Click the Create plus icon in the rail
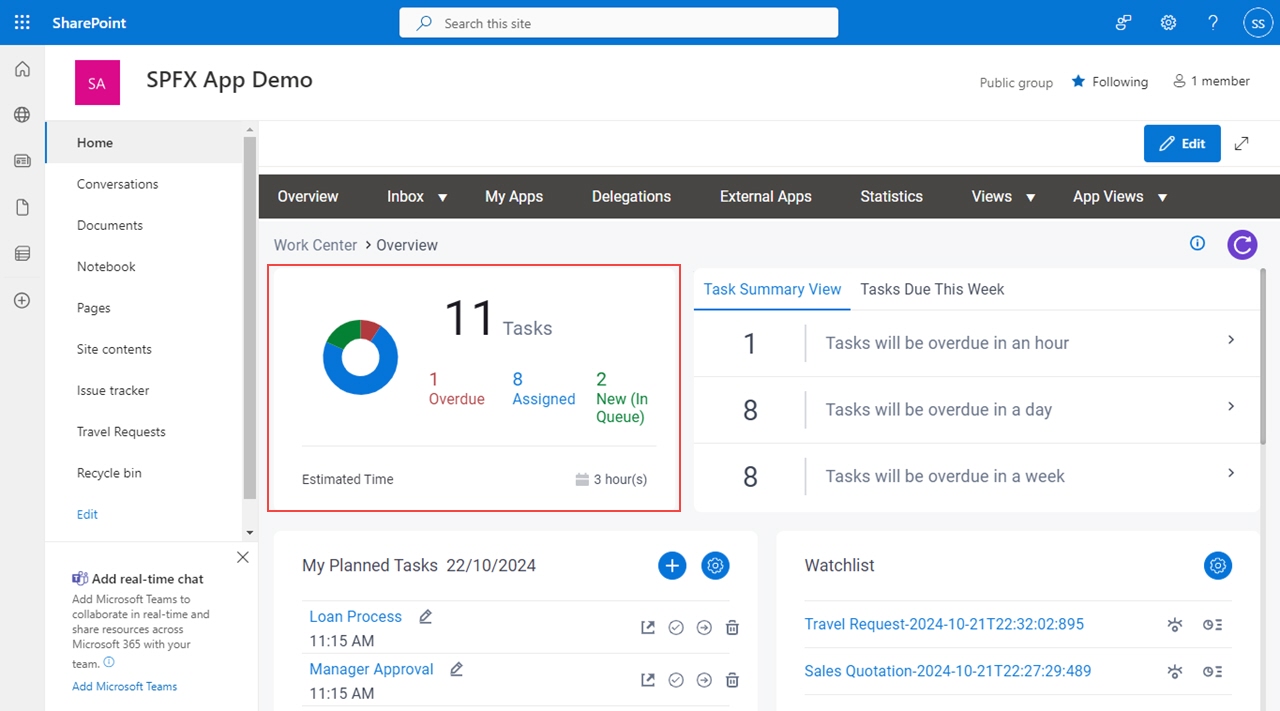Image resolution: width=1280 pixels, height=711 pixels. coord(22,300)
